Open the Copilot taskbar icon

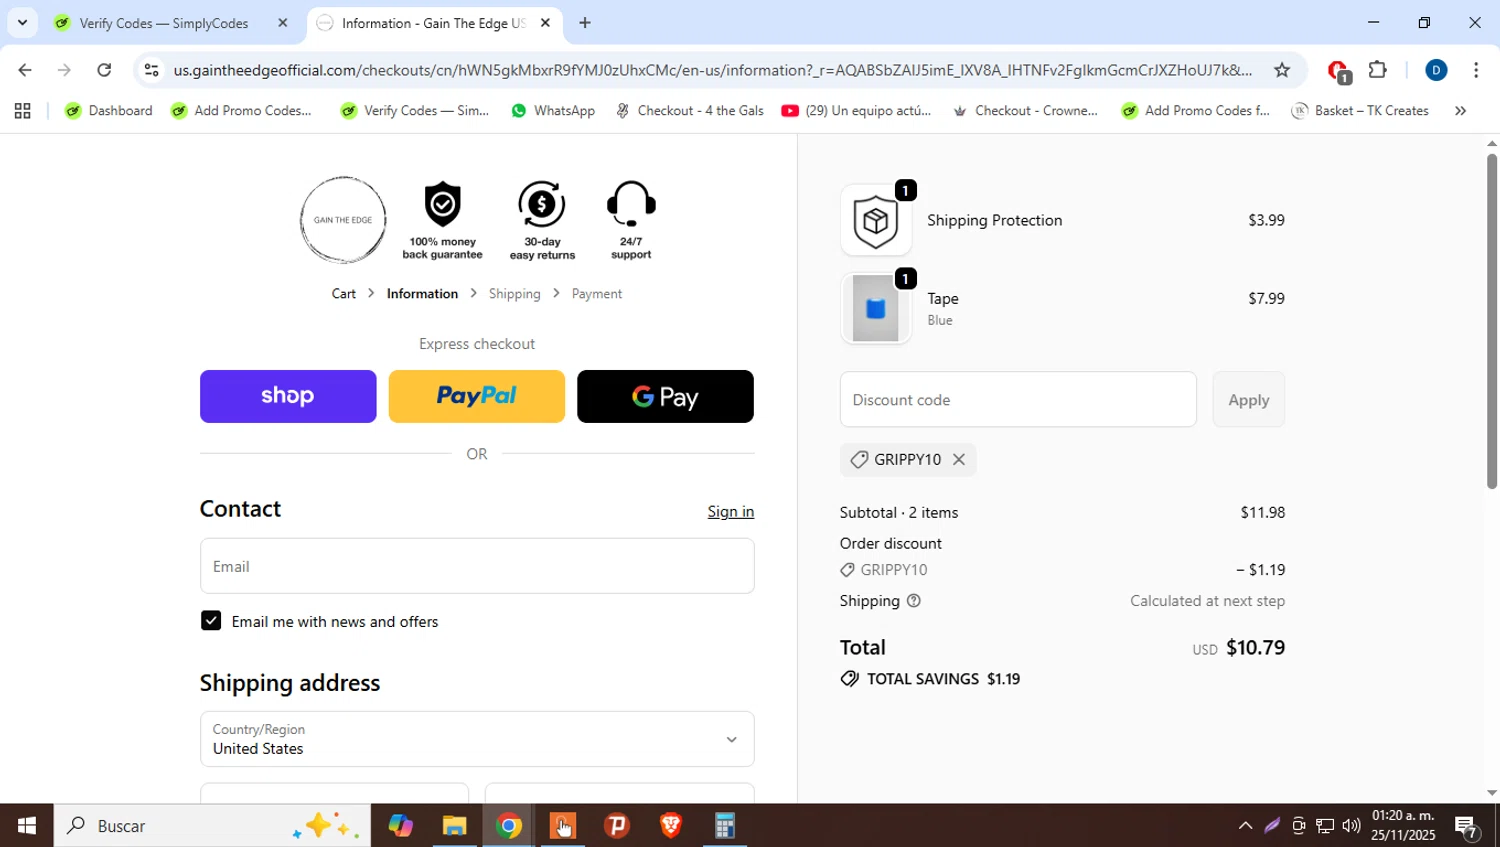click(401, 826)
